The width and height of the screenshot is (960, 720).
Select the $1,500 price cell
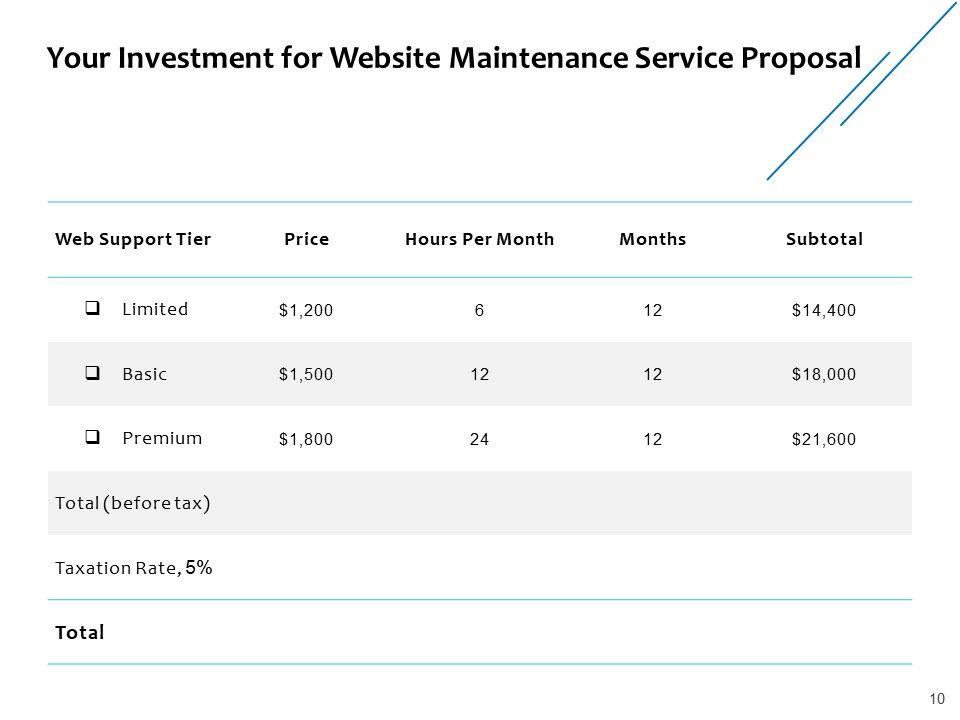coord(306,375)
